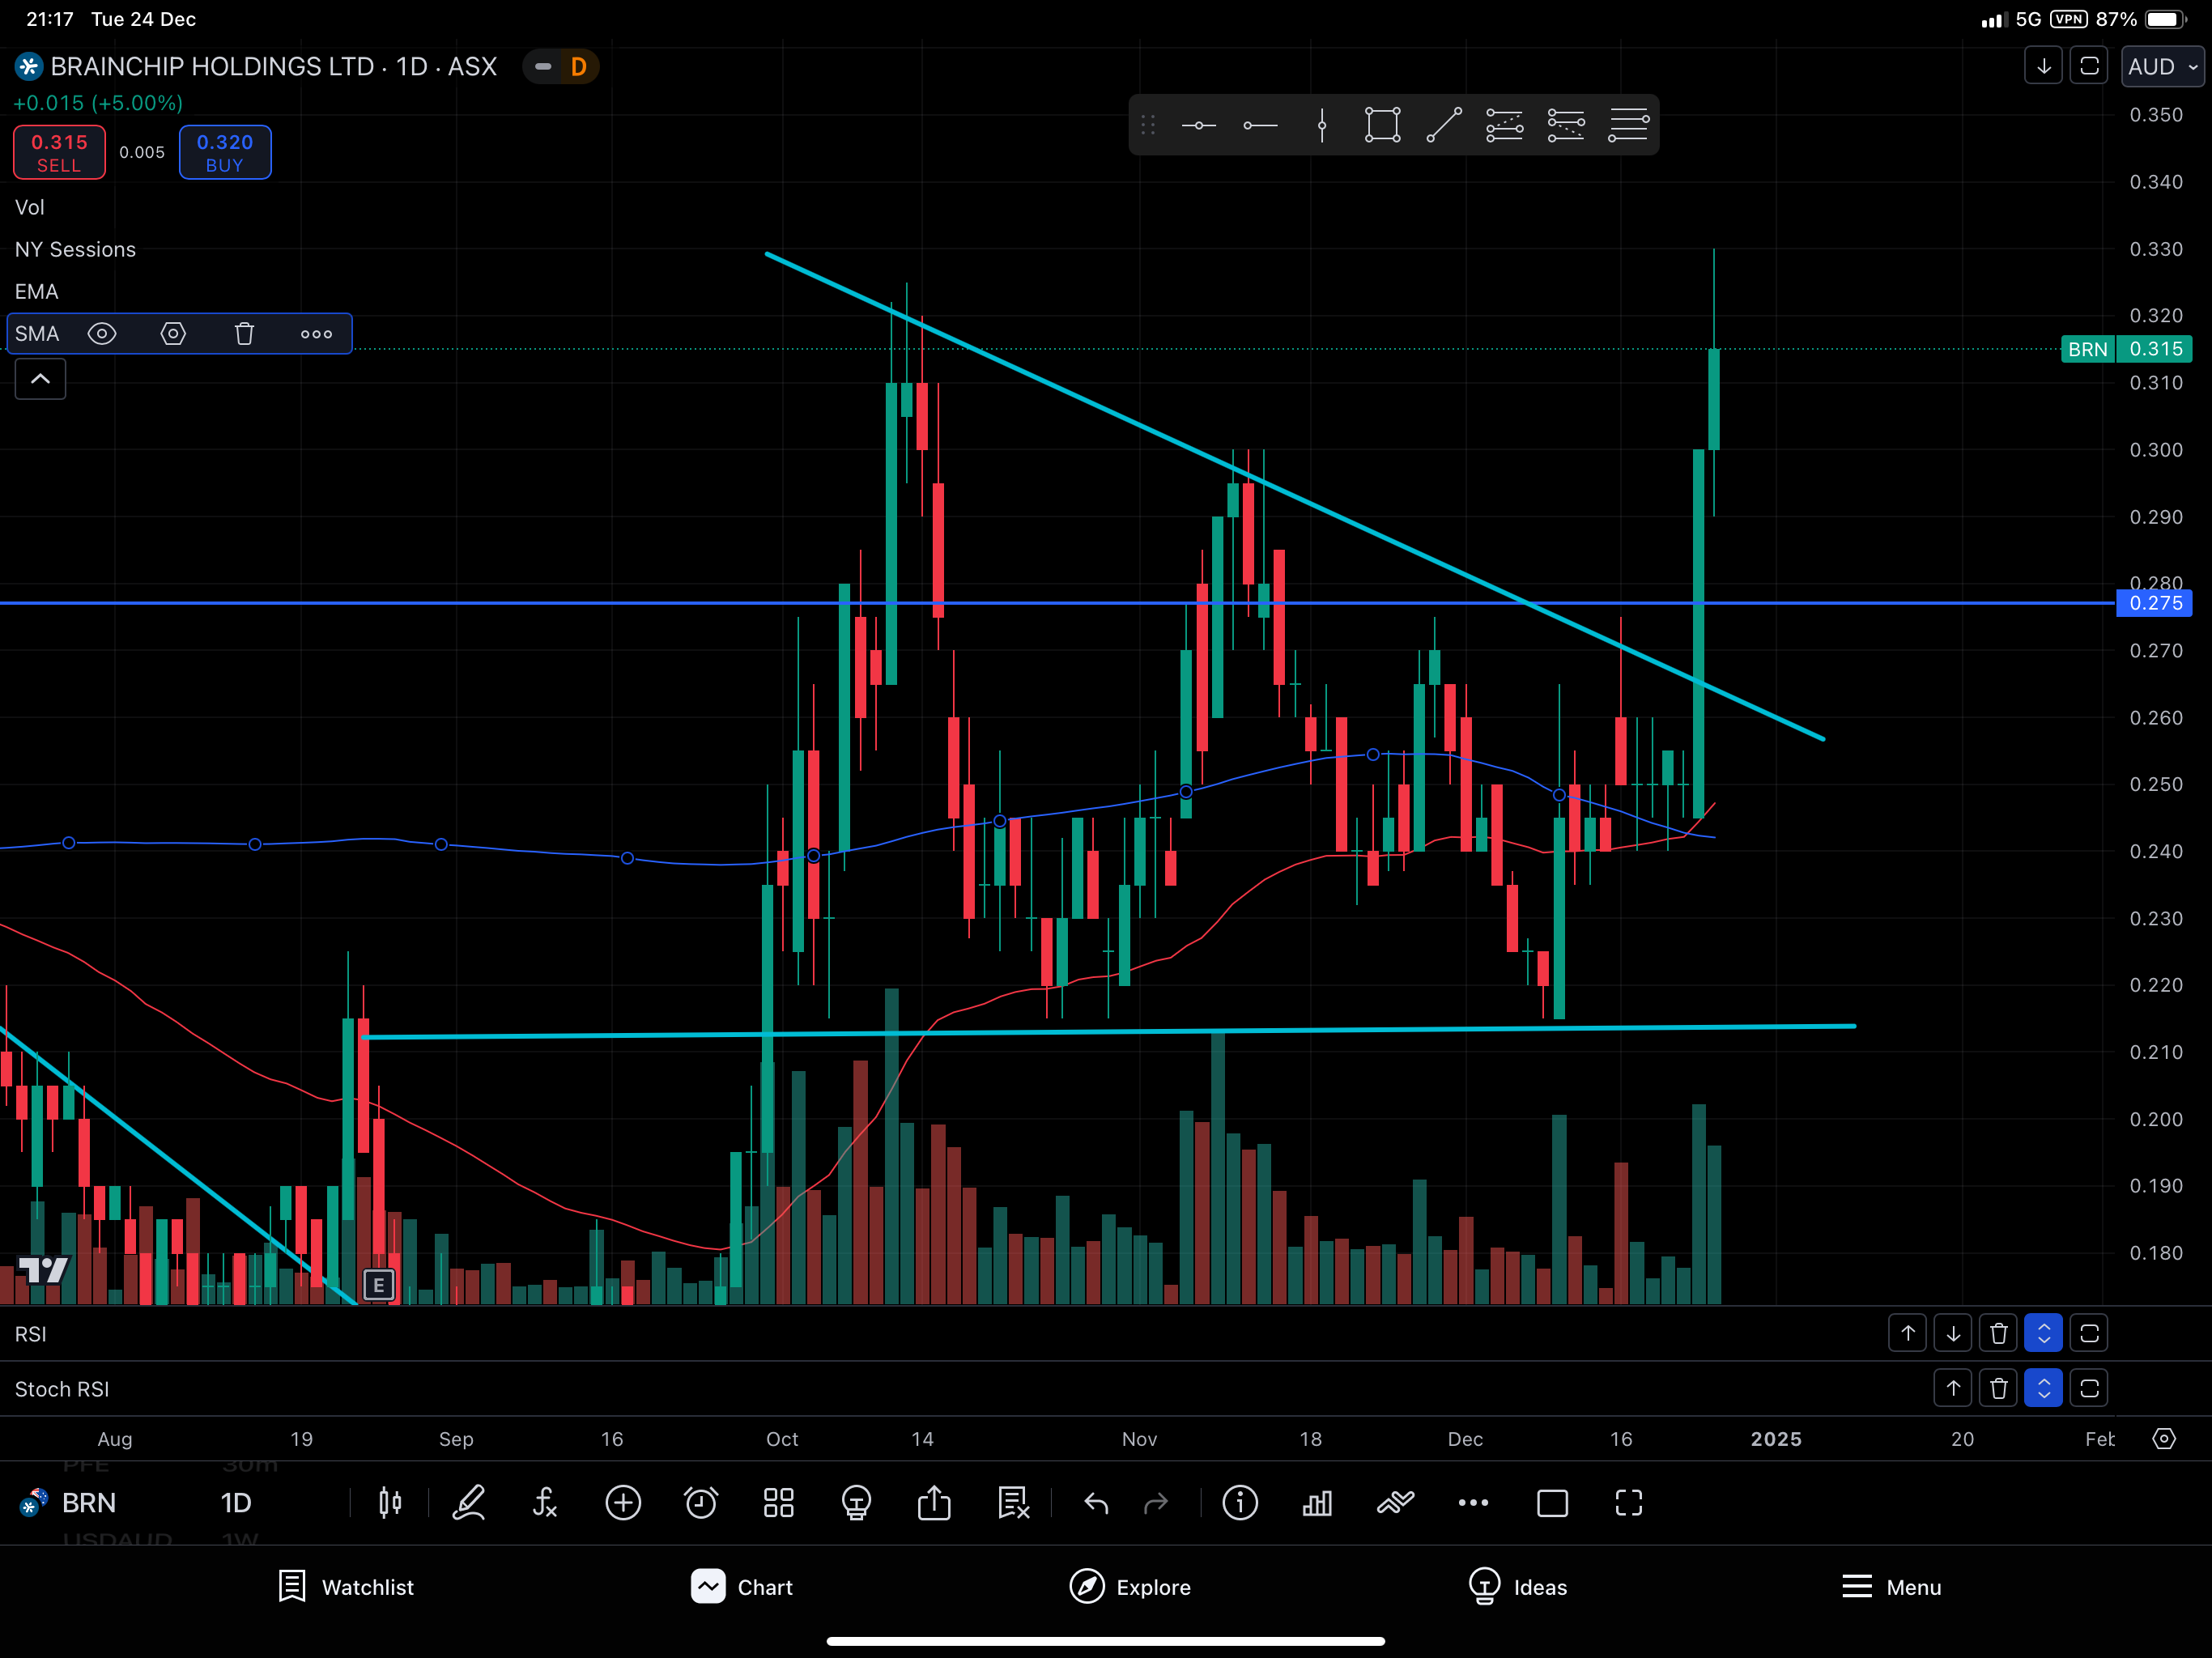The width and height of the screenshot is (2212, 1658).
Task: Open SMA indicator settings hexagon icon
Action: click(173, 334)
